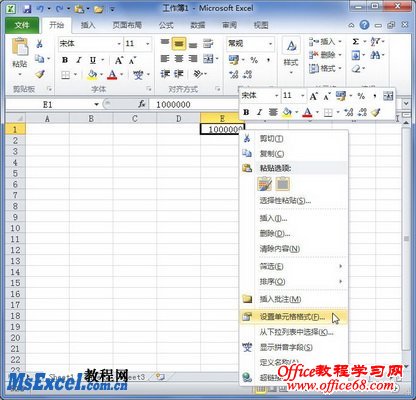The width and height of the screenshot is (416, 400).
Task: Click the Cut scissors icon in the ribbon
Action: tap(39, 44)
